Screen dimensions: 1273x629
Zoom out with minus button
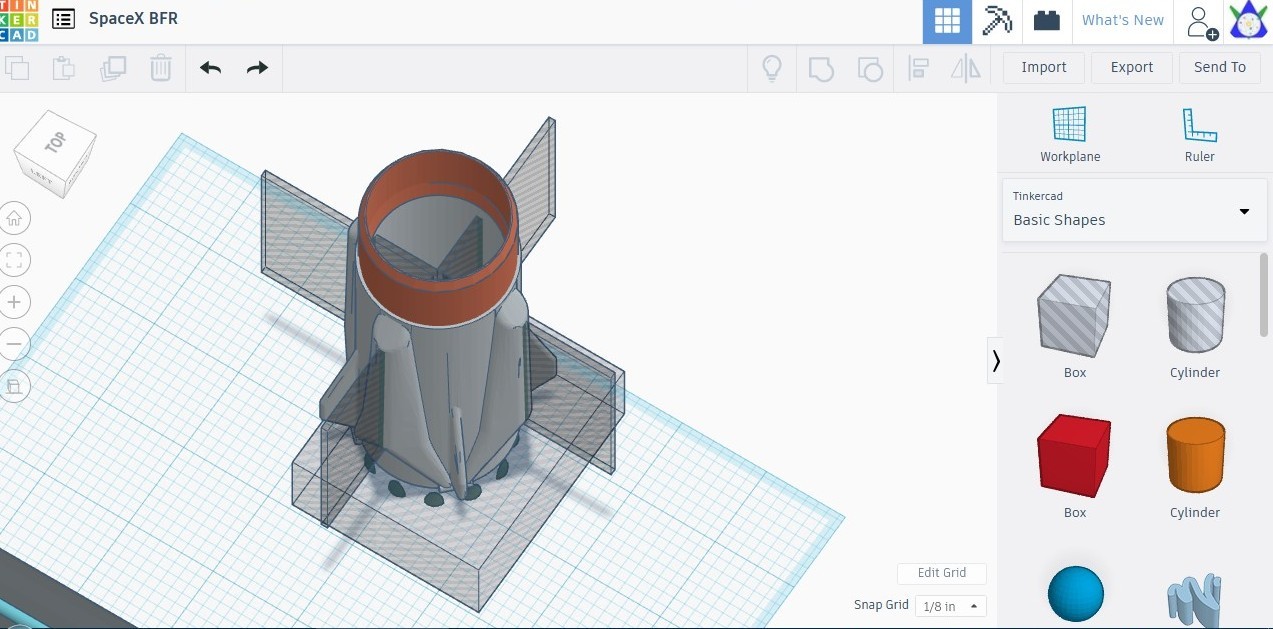[x=14, y=345]
